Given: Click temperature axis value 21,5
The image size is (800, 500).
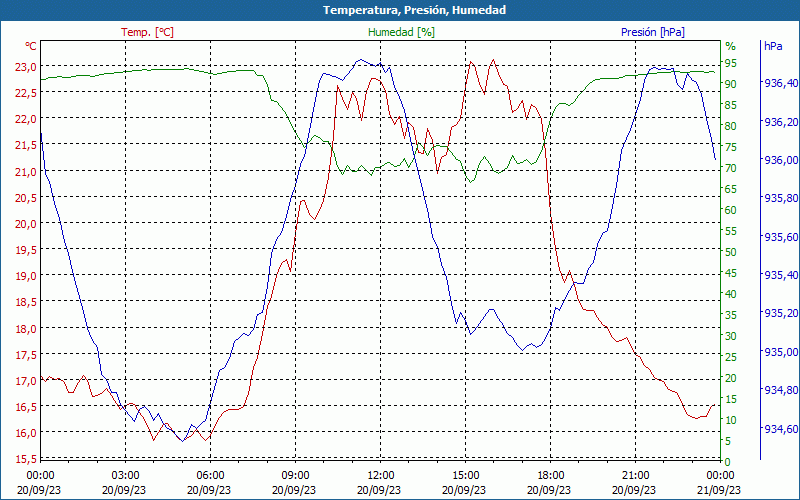Looking at the screenshot, I should coord(24,145).
